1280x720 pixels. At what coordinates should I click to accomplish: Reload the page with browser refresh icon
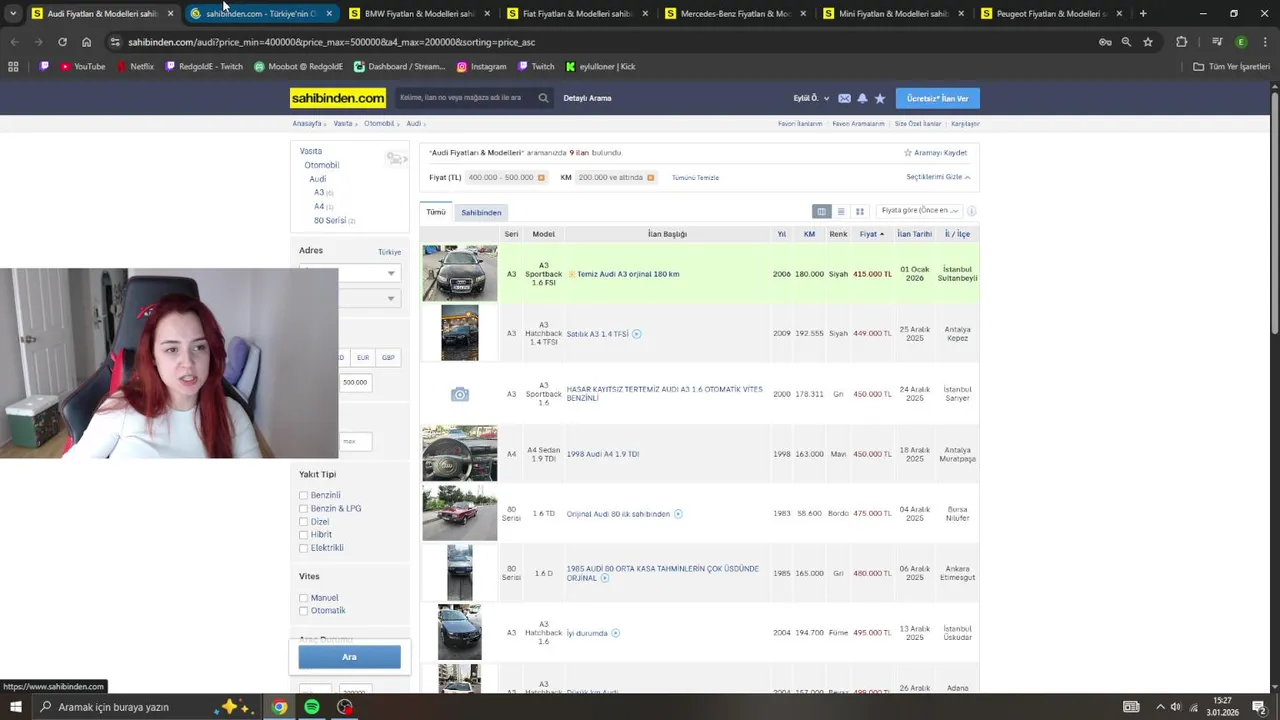click(62, 42)
